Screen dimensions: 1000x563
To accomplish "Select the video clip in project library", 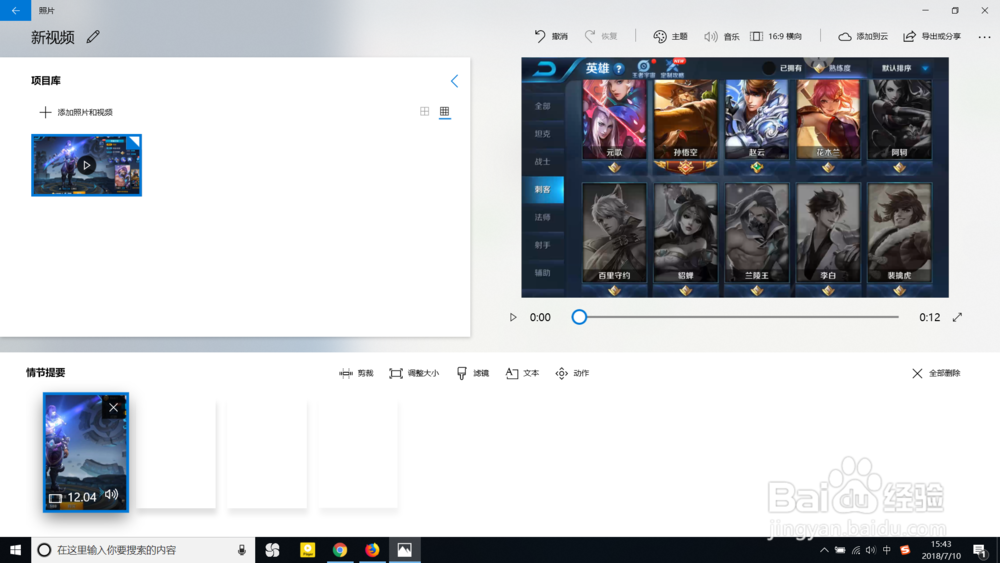I will [87, 165].
